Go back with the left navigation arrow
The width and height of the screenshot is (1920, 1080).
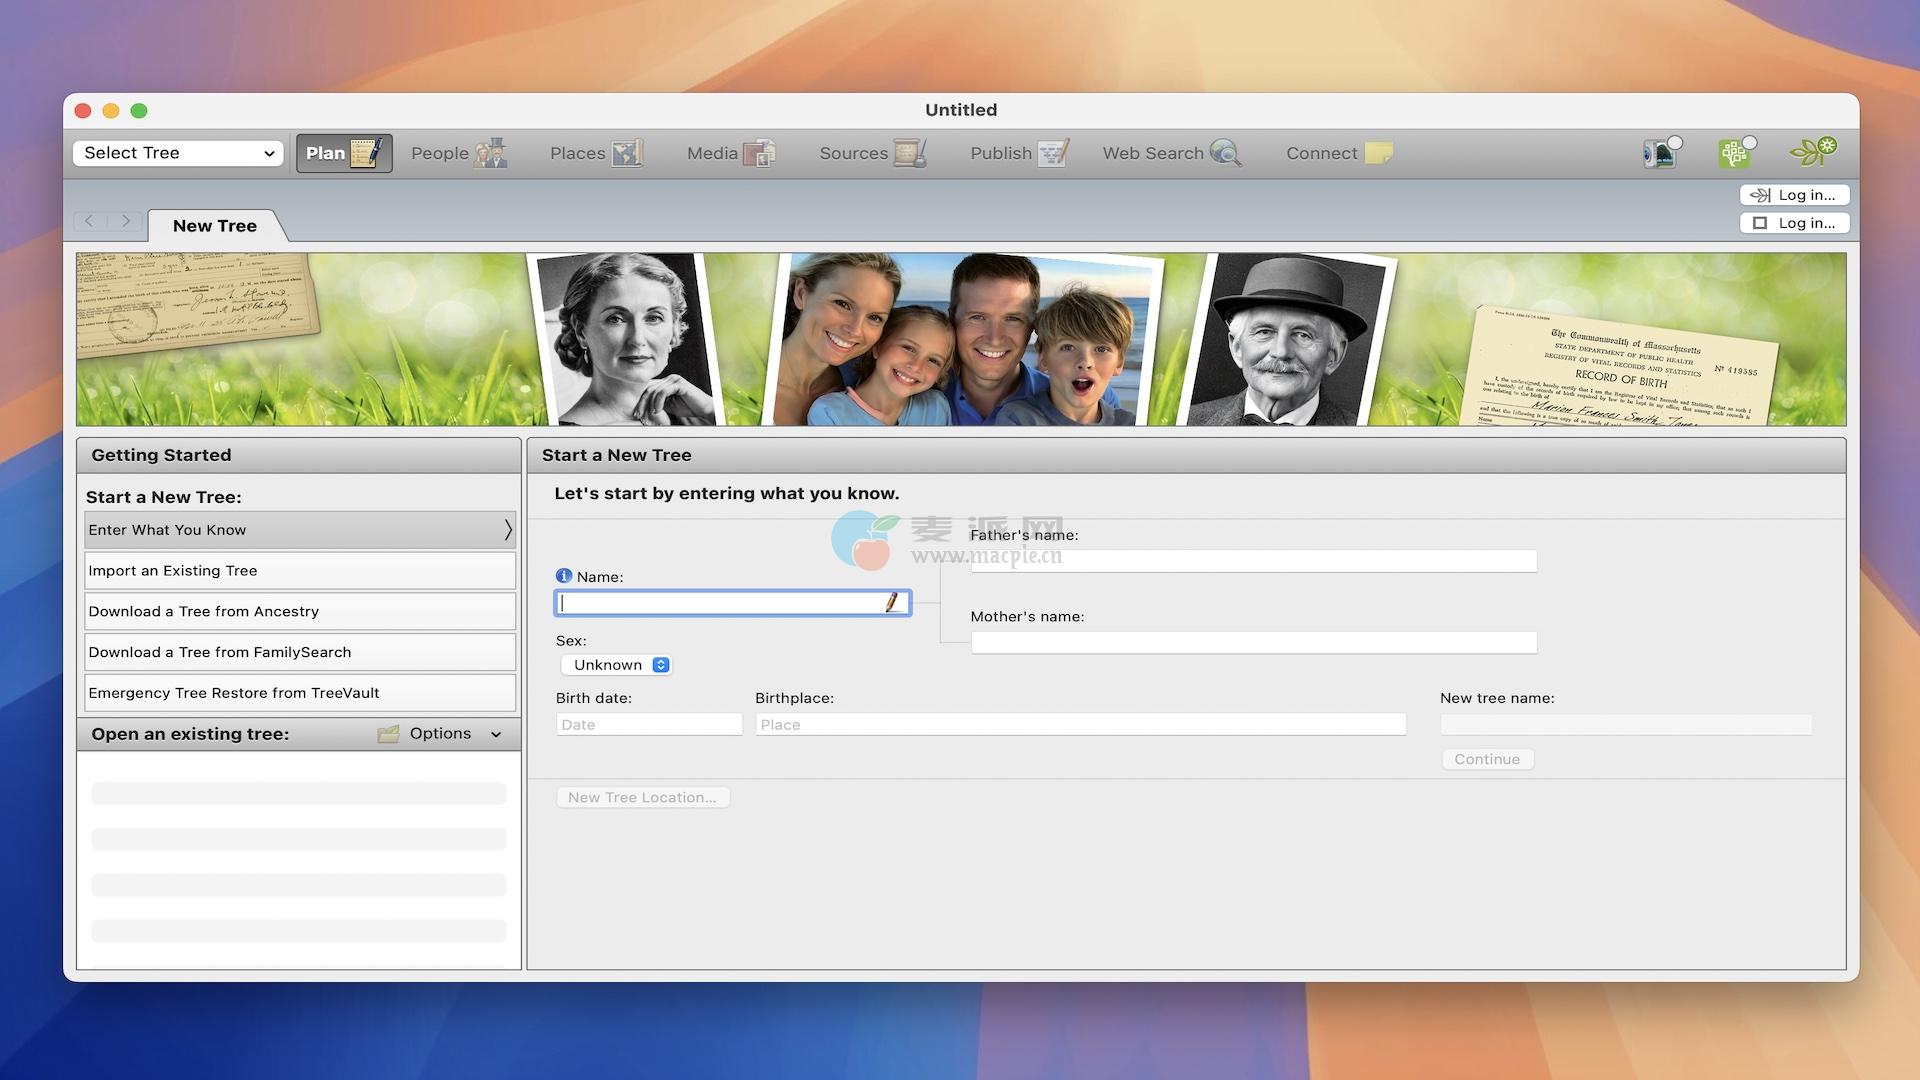(x=89, y=221)
